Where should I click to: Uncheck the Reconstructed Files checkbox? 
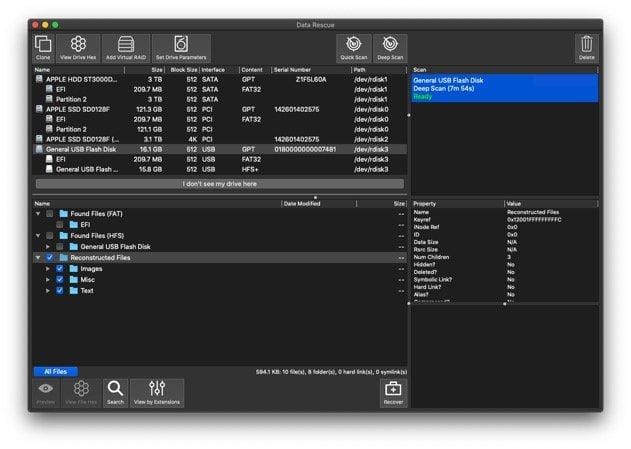(x=49, y=257)
